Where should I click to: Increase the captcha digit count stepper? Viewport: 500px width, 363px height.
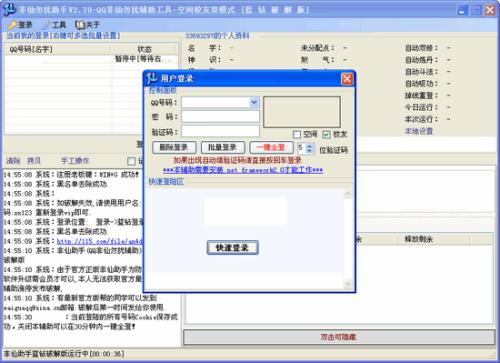[x=310, y=146]
